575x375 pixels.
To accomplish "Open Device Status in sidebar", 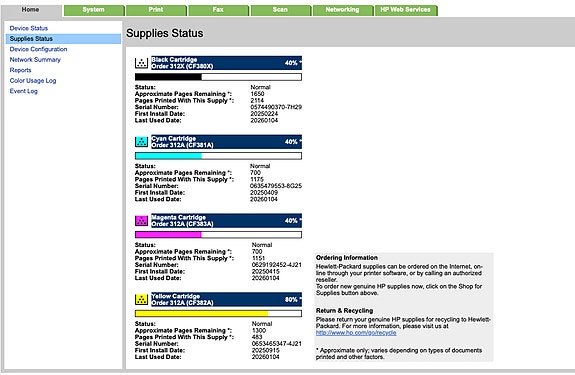I will (x=29, y=28).
